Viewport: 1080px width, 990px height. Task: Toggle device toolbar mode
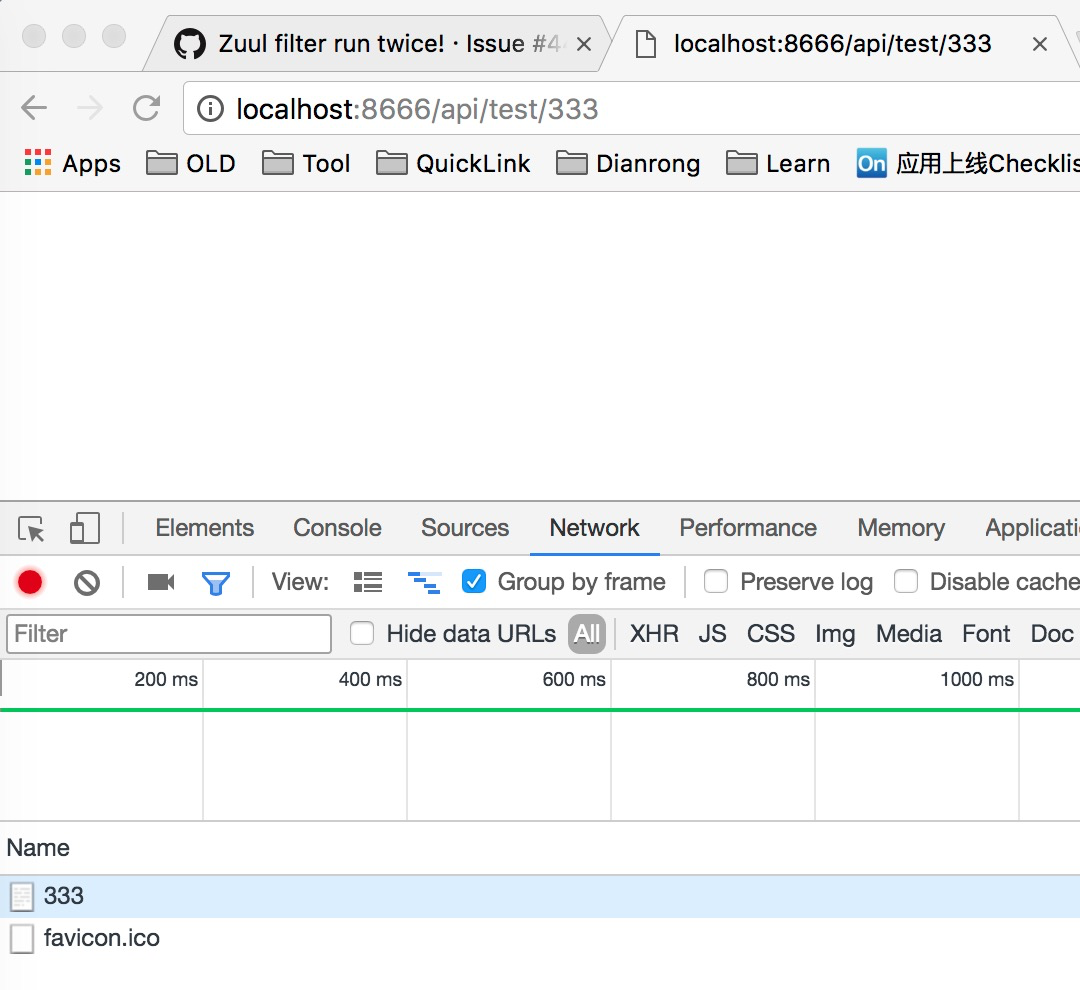(85, 528)
